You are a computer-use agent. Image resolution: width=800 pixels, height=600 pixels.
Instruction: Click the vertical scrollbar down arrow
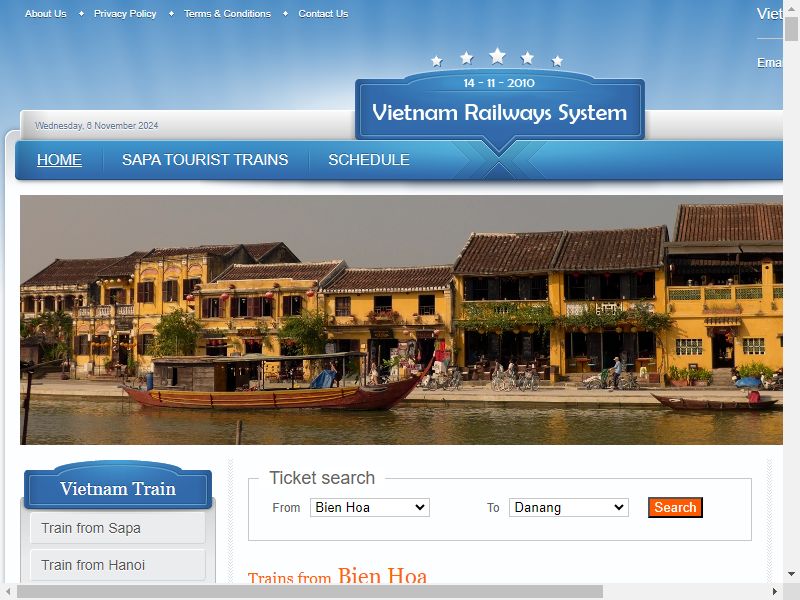791,574
